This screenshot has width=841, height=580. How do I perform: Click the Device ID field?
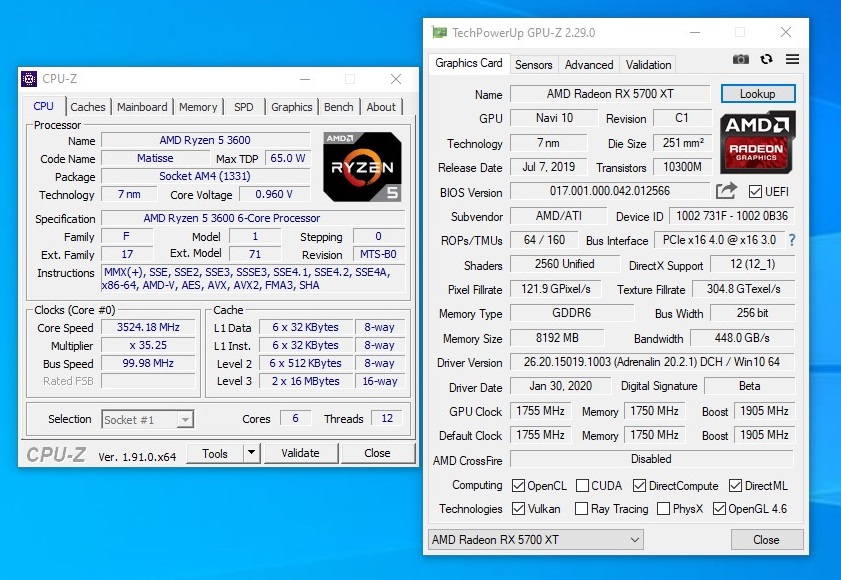[732, 216]
